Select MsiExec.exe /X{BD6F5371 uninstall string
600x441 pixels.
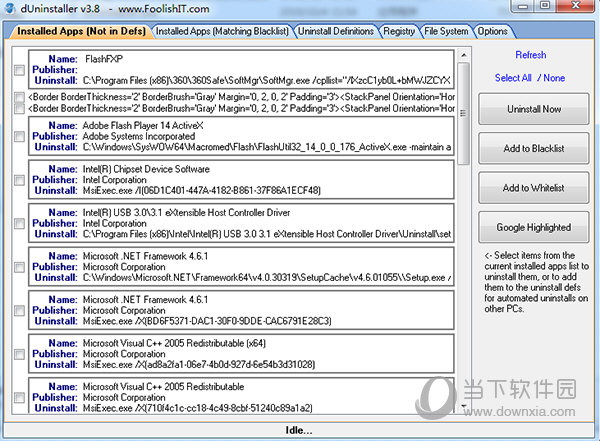[207, 321]
